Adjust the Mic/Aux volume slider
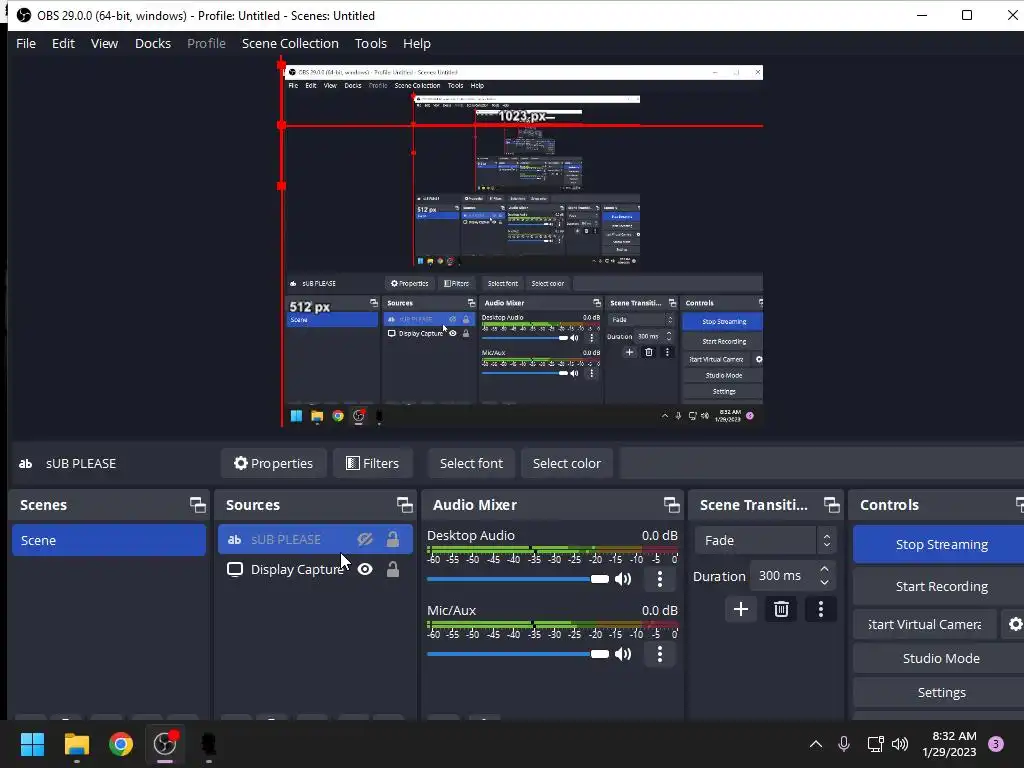The height and width of the screenshot is (768, 1024). pyautogui.click(x=517, y=654)
